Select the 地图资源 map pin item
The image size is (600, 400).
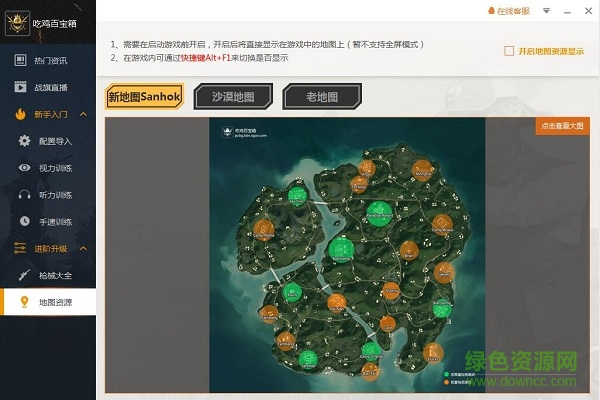pos(48,302)
